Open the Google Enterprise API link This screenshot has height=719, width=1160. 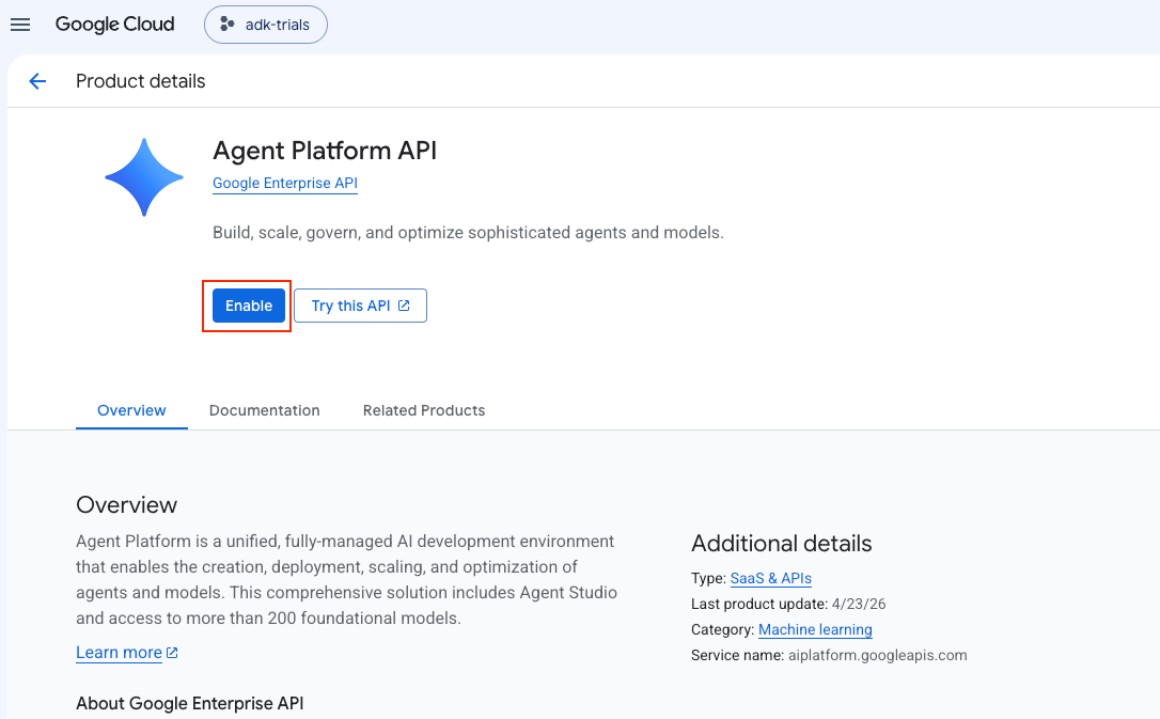(x=285, y=183)
